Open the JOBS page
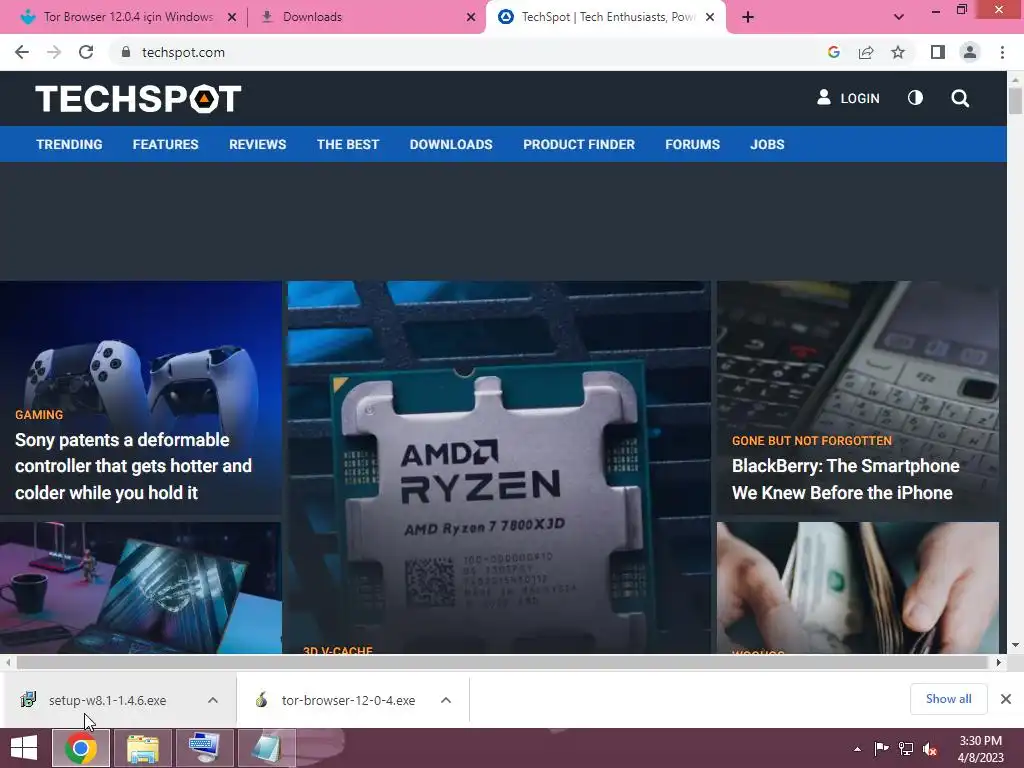 (x=767, y=144)
